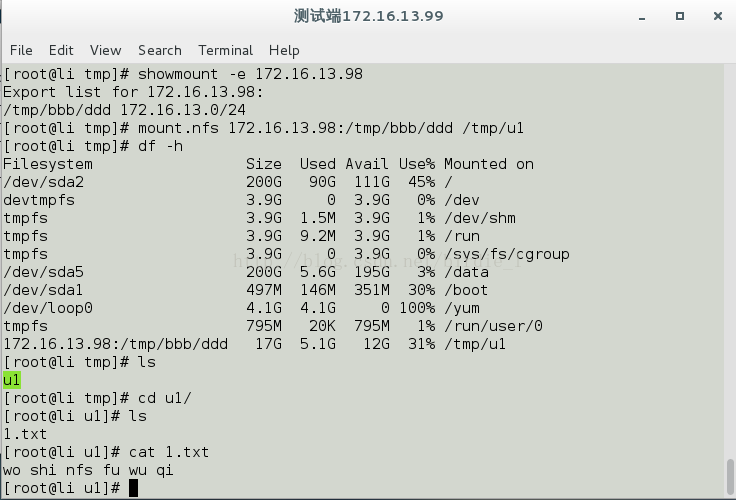
Task: Click the "wo shi nfs fu wu qi" output line
Action: point(90,470)
